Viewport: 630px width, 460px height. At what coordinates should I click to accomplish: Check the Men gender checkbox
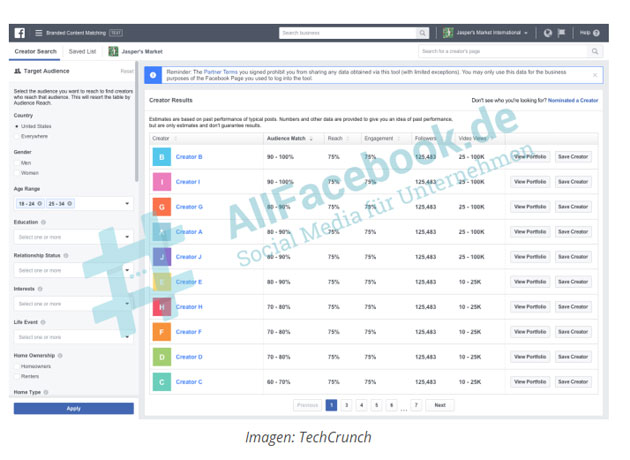[x=17, y=163]
